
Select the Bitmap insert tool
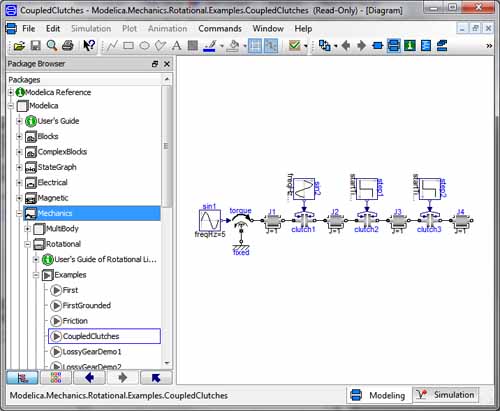pos(193,46)
